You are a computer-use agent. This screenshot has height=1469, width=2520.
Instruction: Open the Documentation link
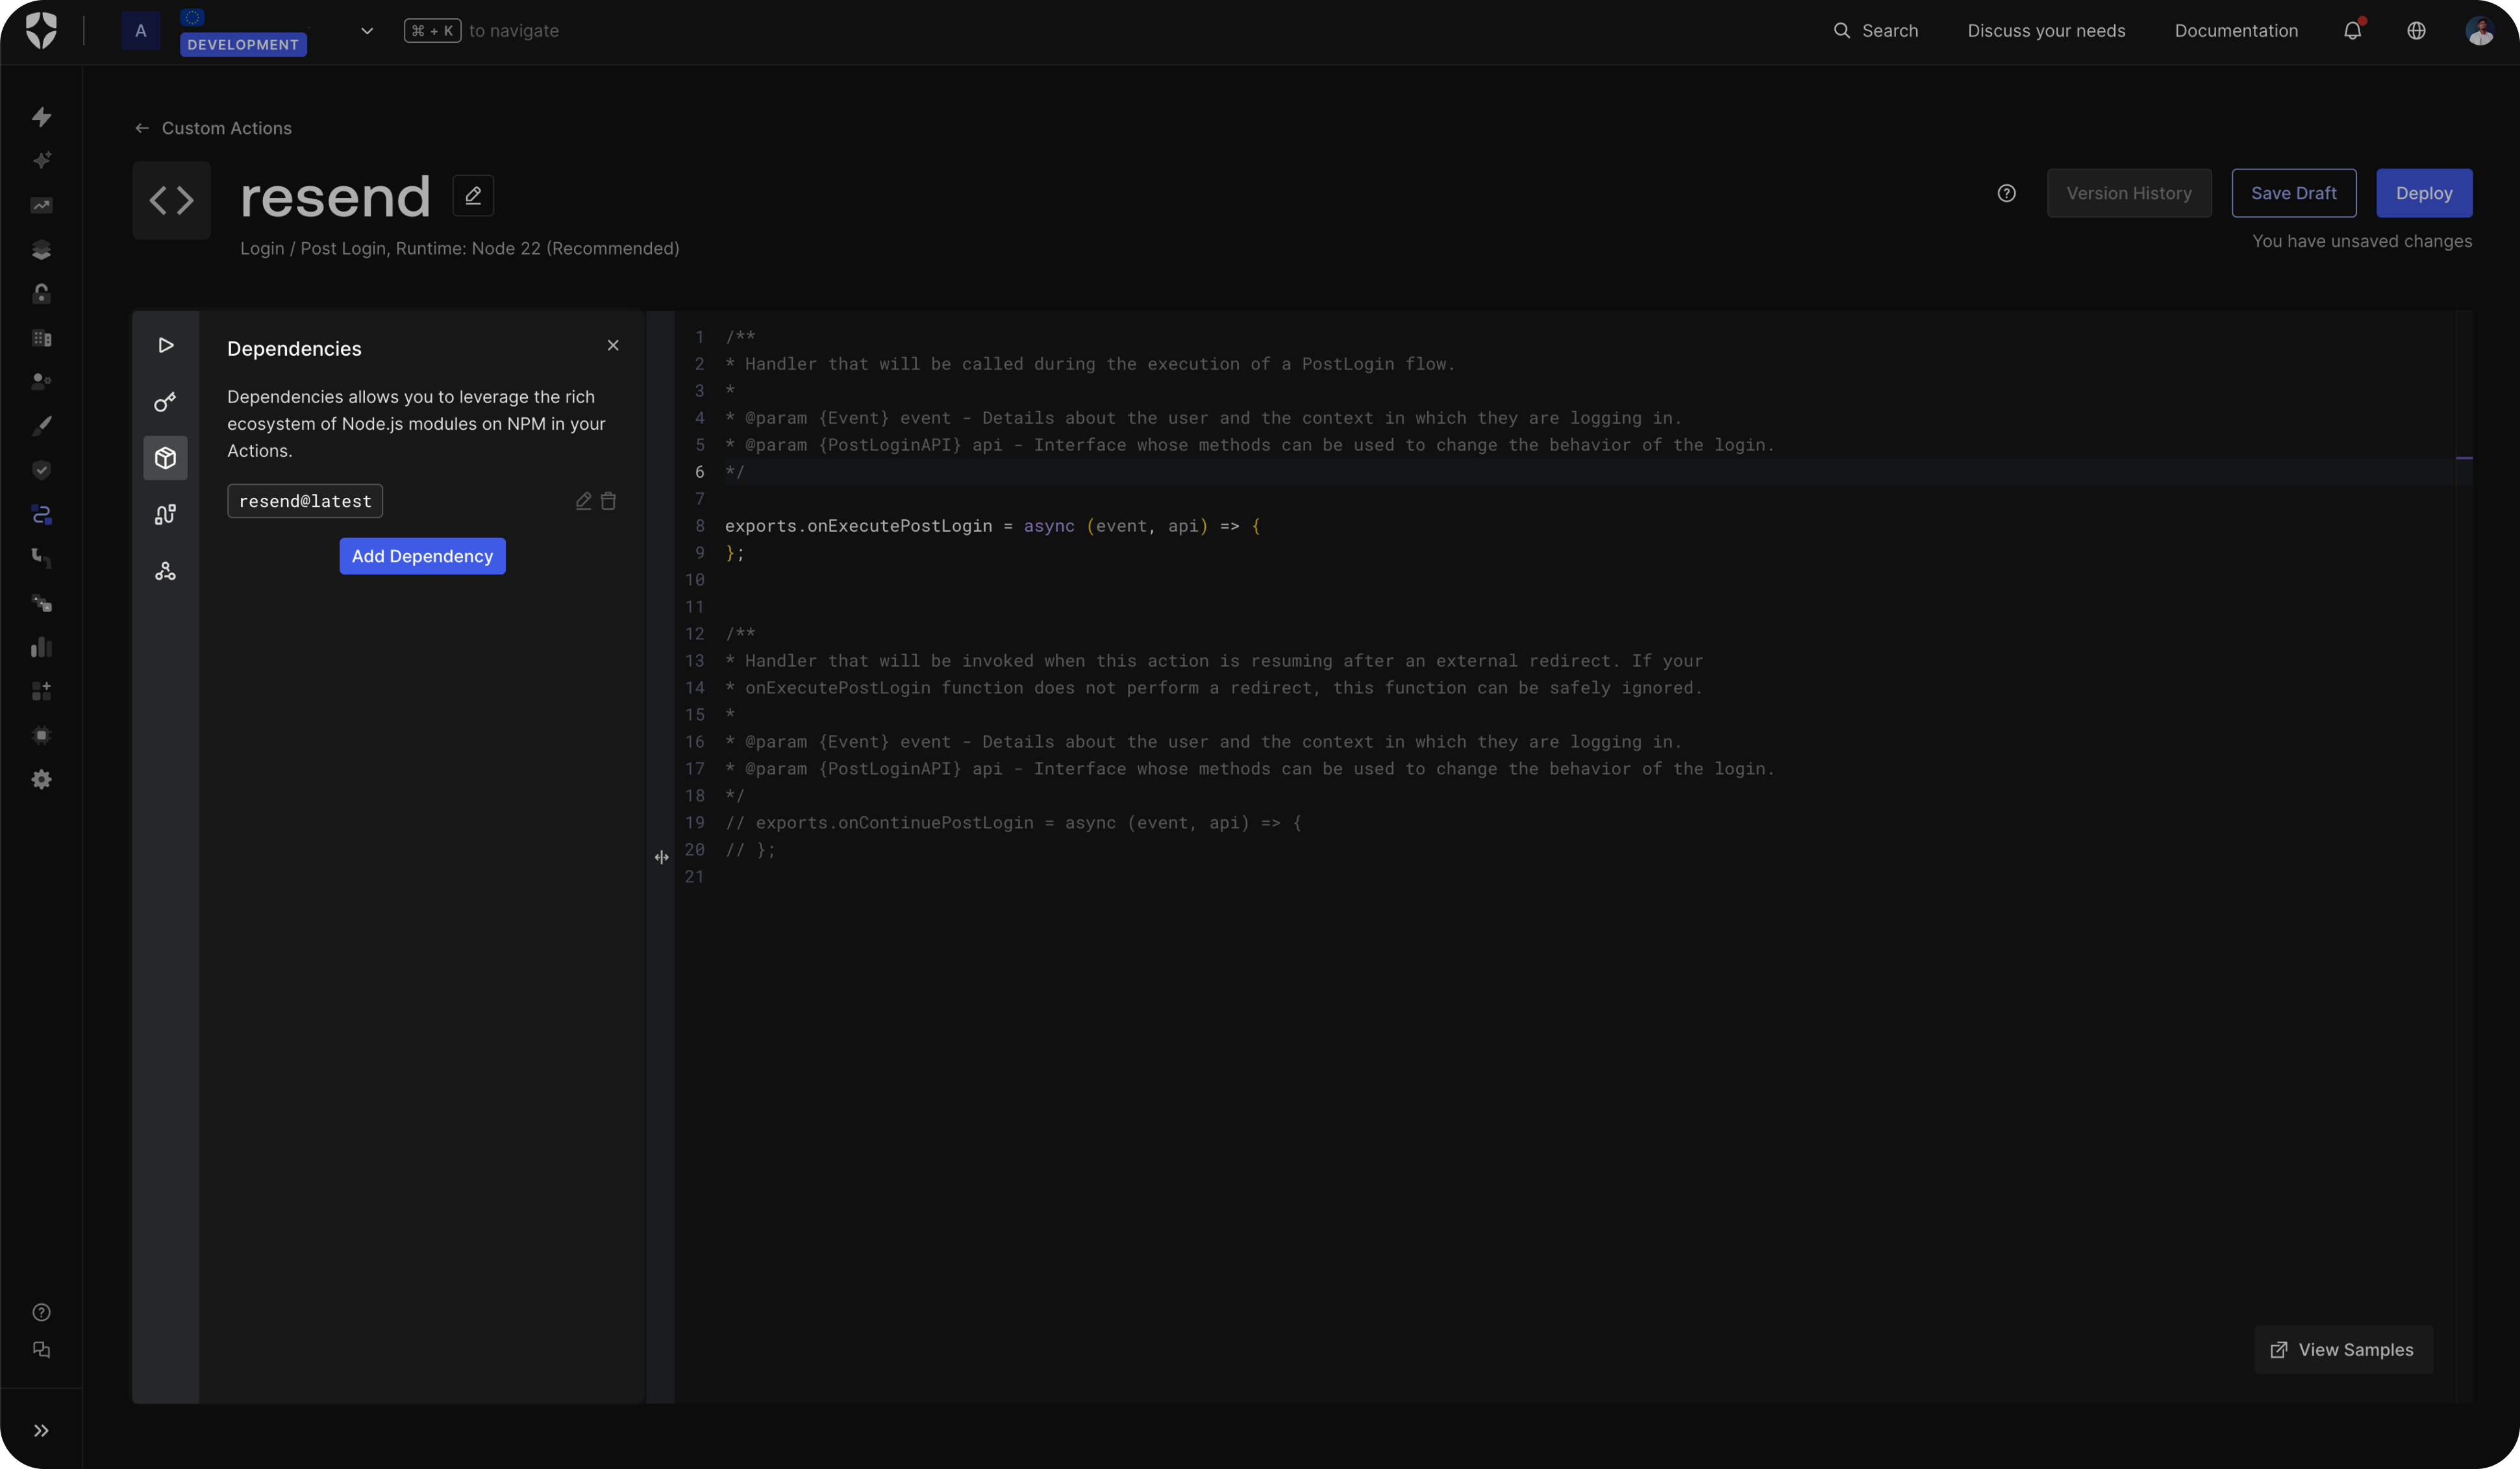pyautogui.click(x=2236, y=31)
